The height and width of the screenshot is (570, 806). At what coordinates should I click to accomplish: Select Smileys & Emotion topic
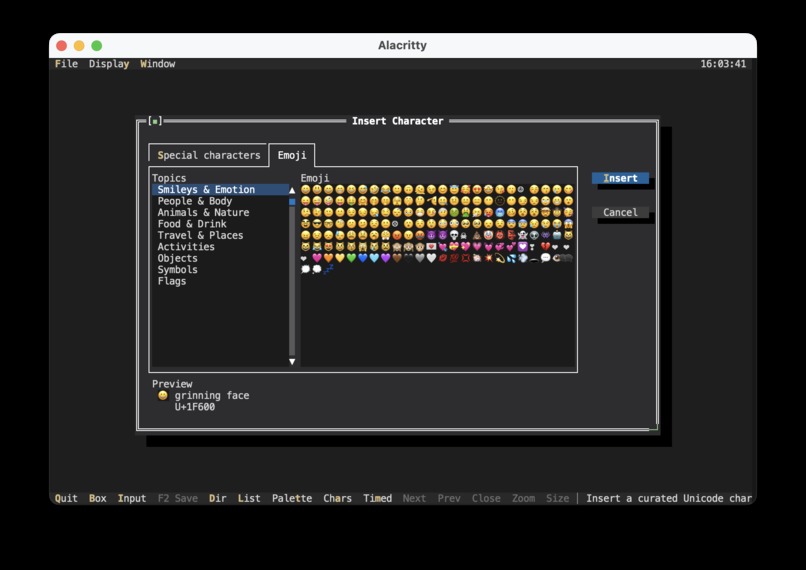(x=220, y=190)
